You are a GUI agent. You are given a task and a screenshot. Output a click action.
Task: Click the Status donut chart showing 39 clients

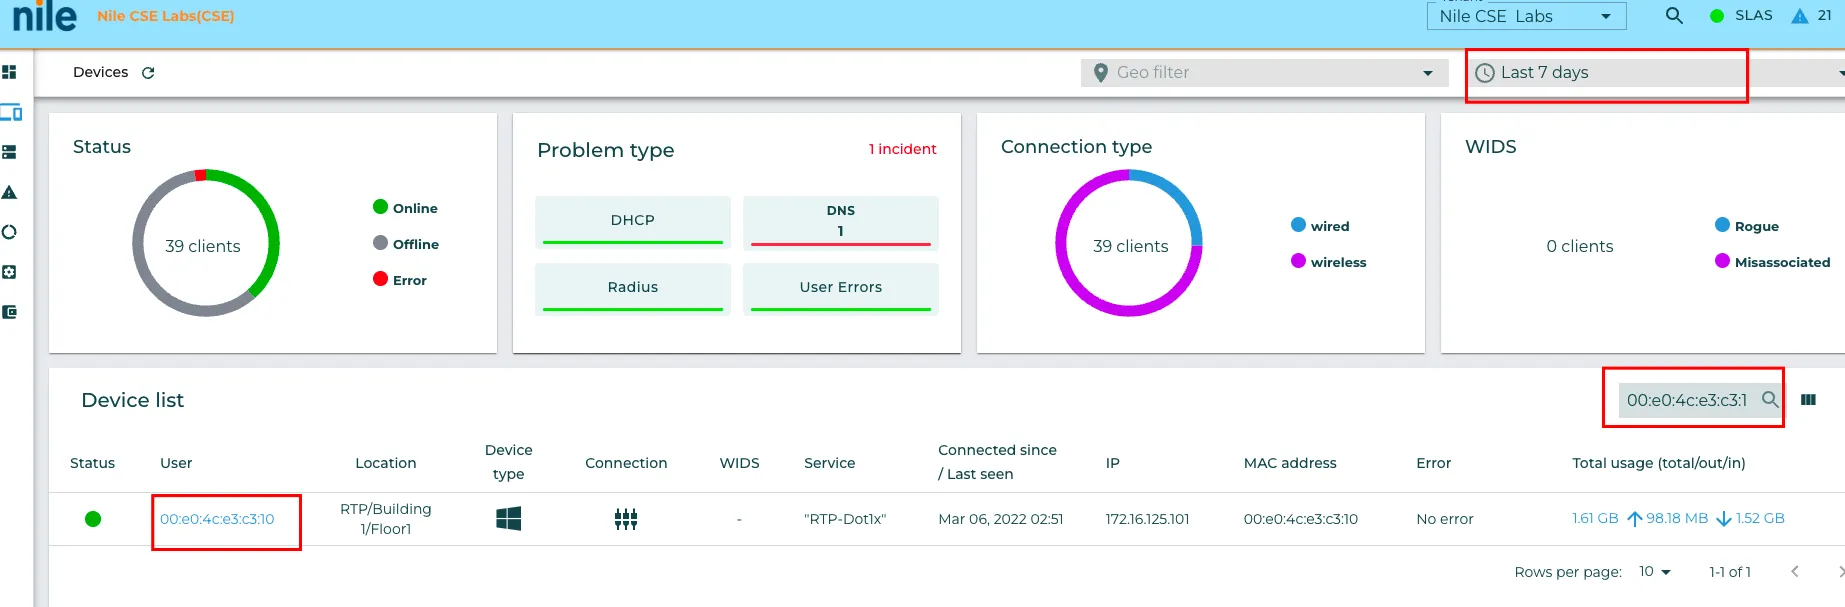click(x=206, y=243)
